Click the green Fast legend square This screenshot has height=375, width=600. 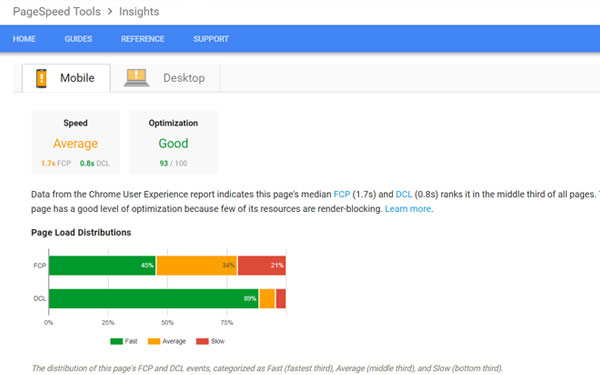[116, 341]
